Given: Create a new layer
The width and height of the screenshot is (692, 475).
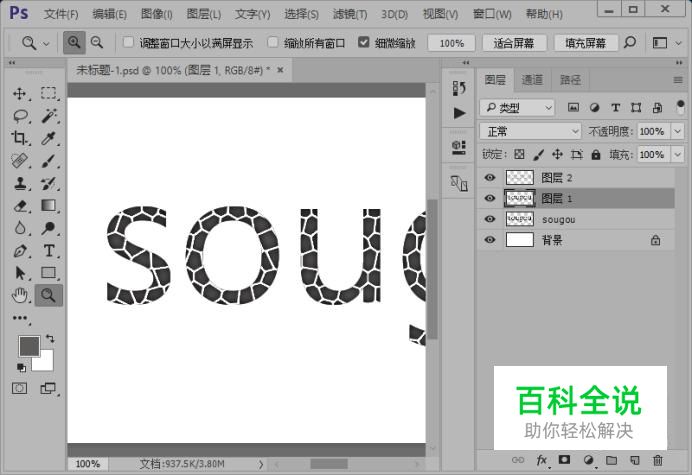Looking at the screenshot, I should (635, 460).
